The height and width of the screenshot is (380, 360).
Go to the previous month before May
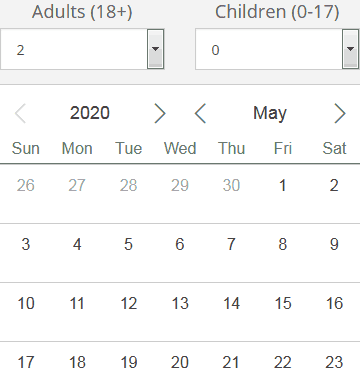tap(200, 113)
